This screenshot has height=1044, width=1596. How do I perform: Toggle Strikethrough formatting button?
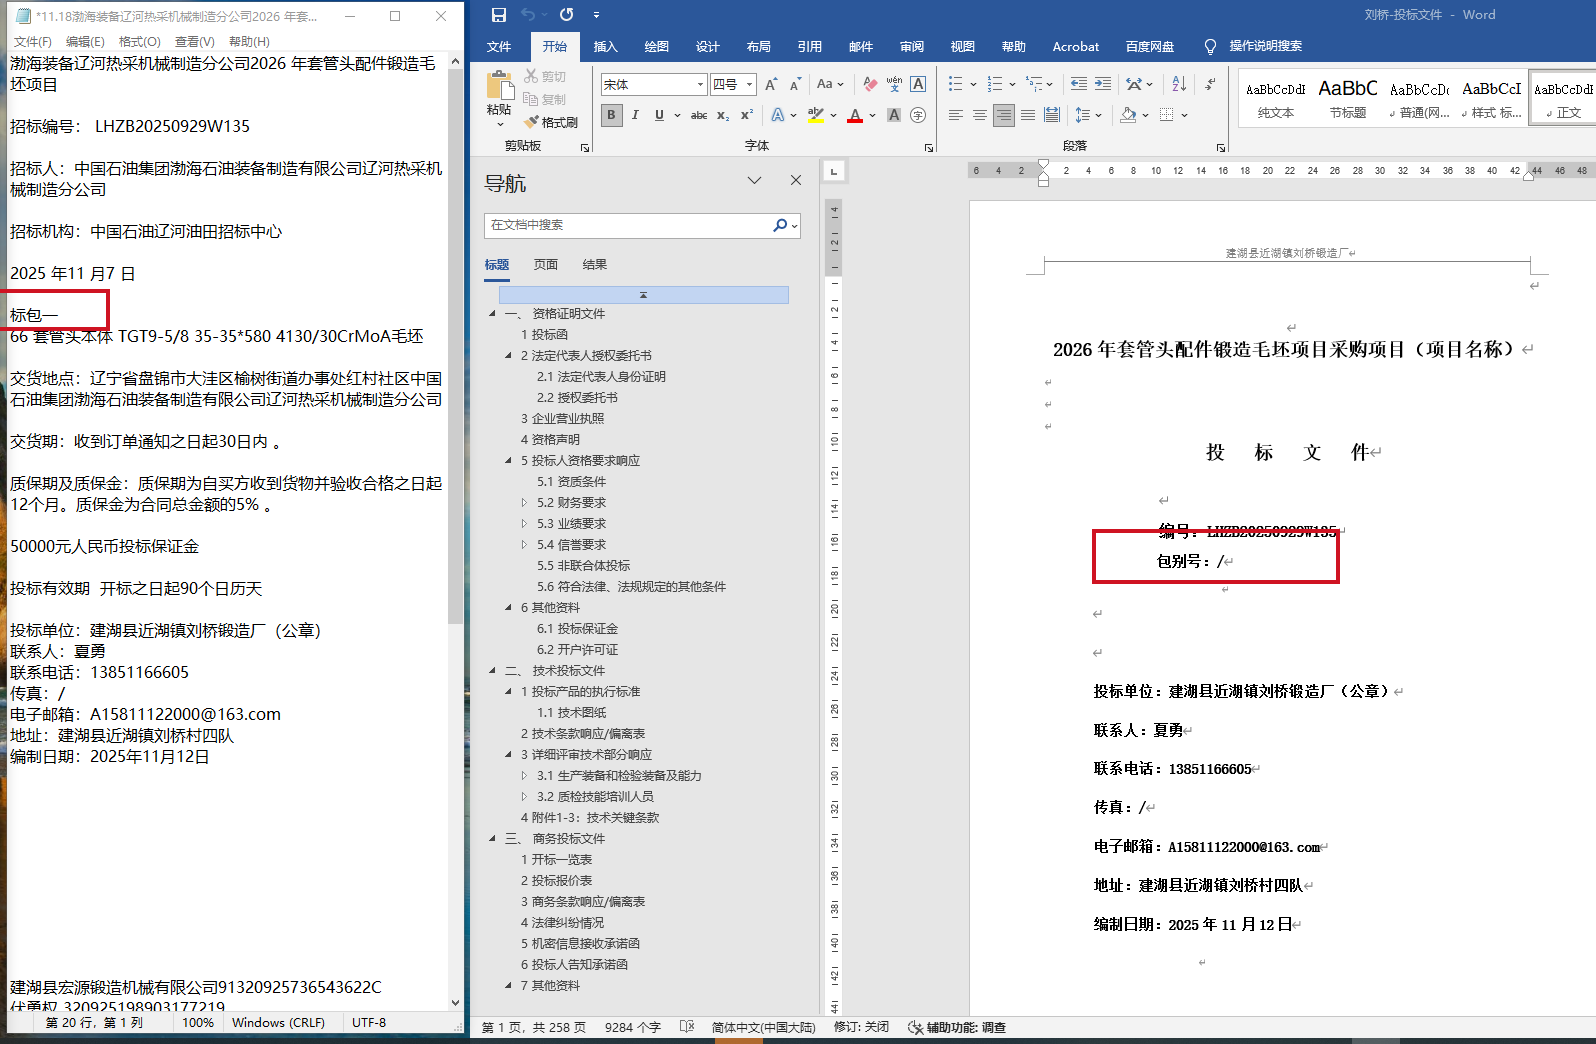coord(699,115)
